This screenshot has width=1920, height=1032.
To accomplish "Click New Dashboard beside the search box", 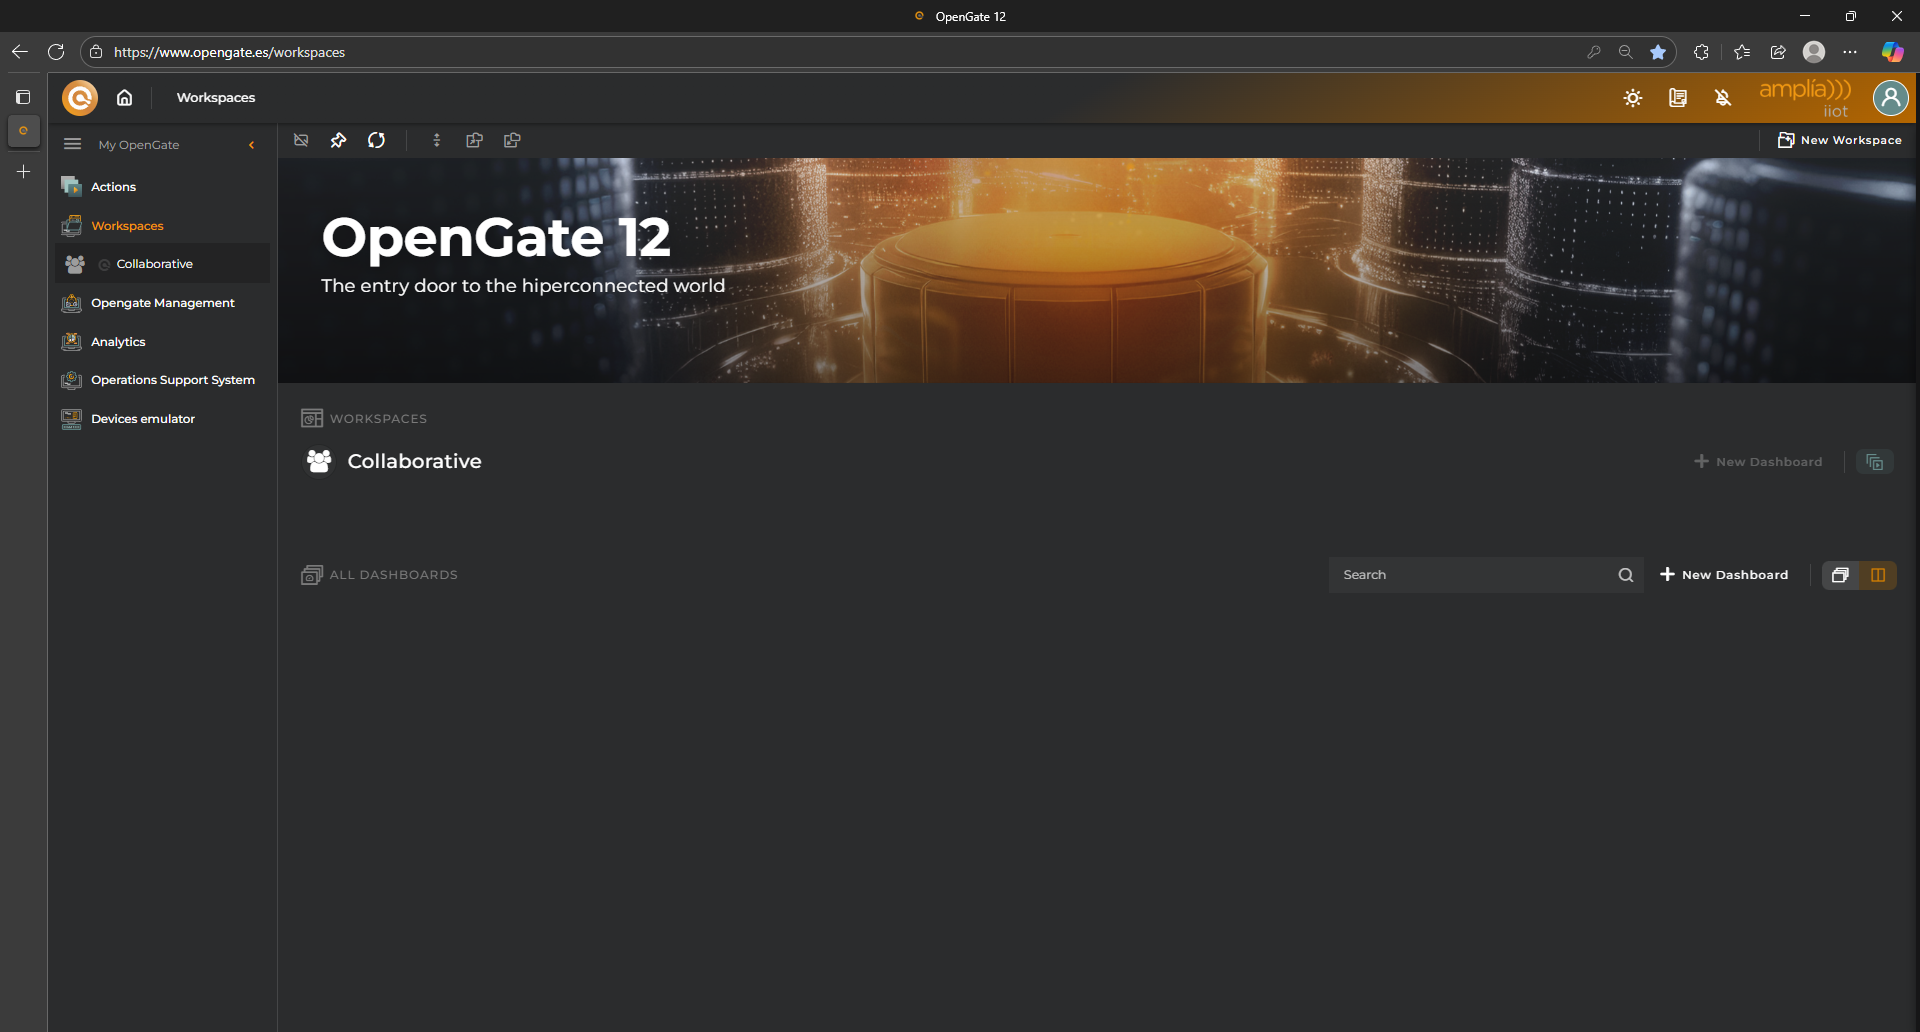I will 1724,575.
